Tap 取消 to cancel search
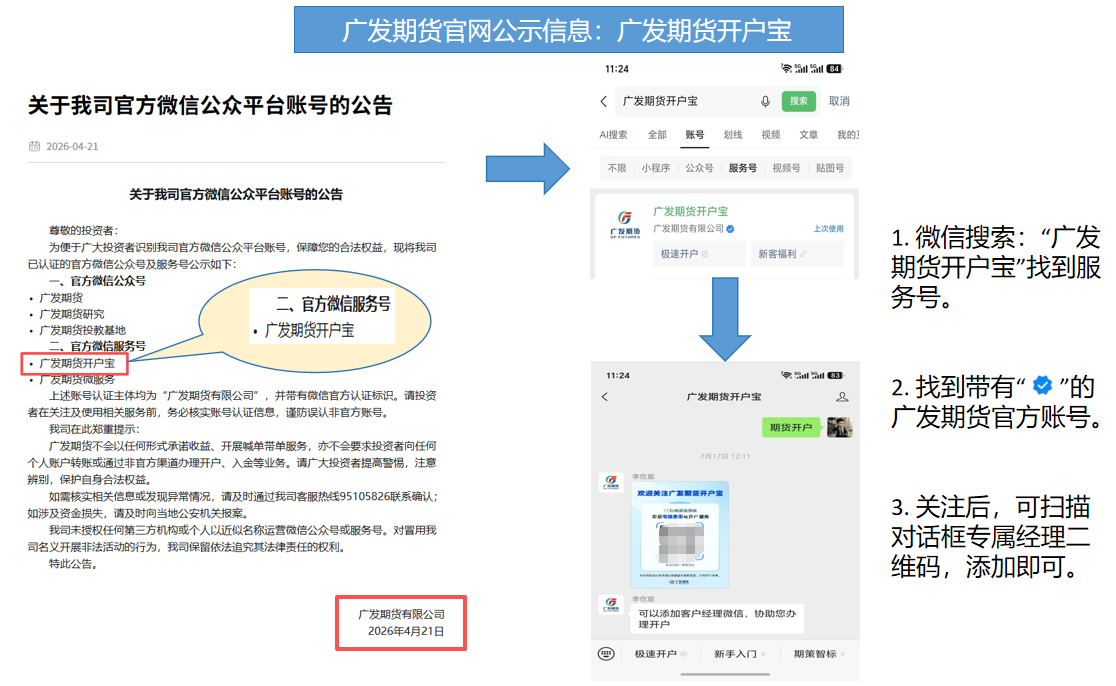This screenshot has height=686, width=1116. pyautogui.click(x=839, y=101)
